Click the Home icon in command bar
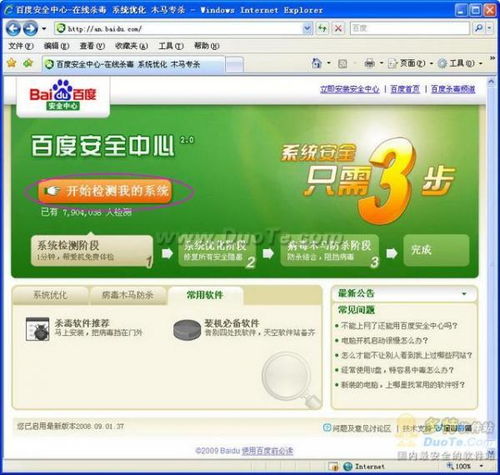 (317, 63)
